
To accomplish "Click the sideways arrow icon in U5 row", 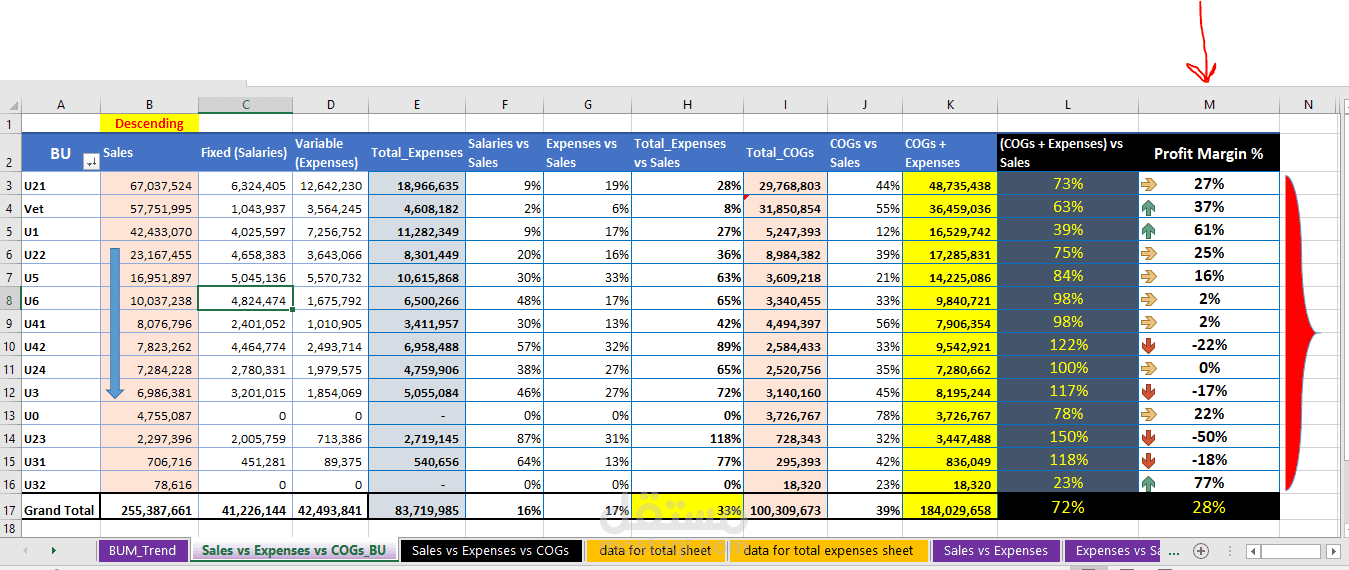I will coord(1148,276).
